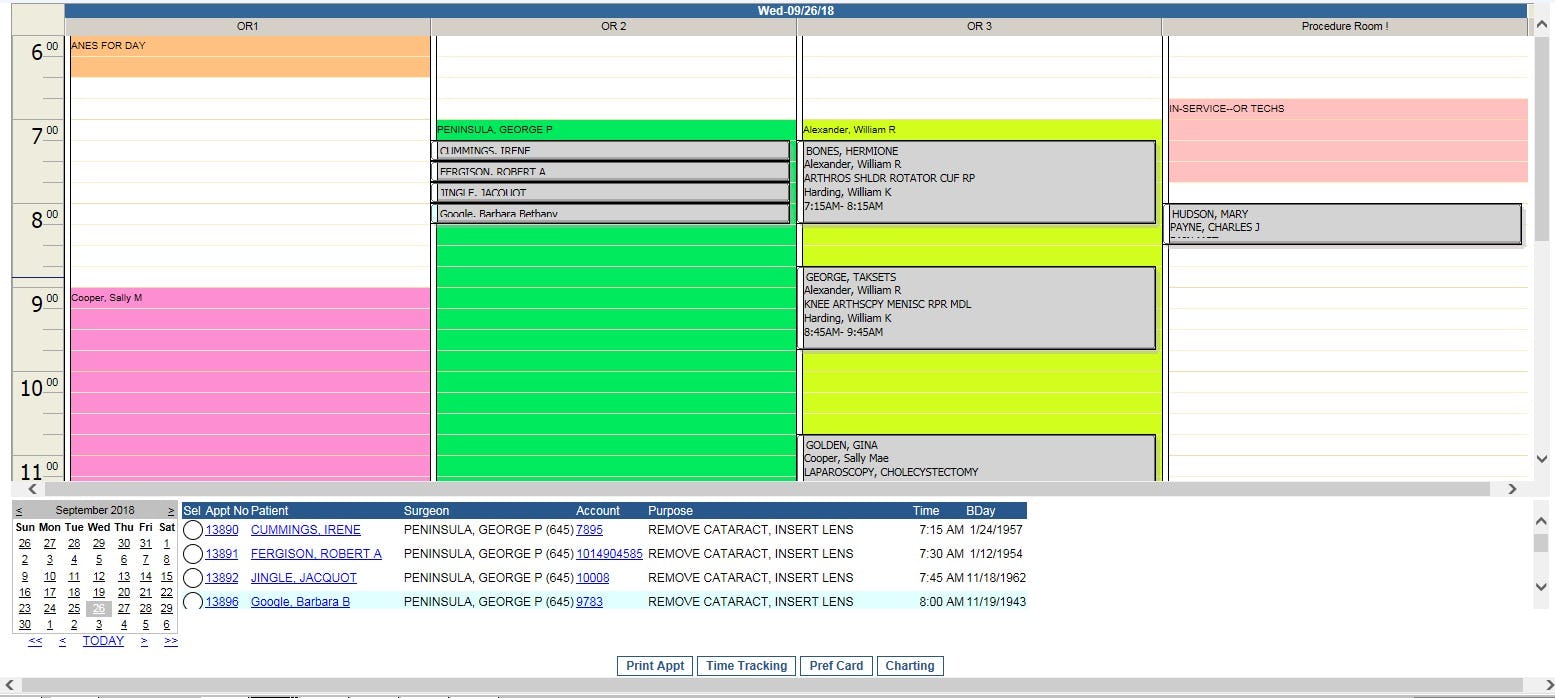Jump to current date using TODAY link

(x=103, y=640)
